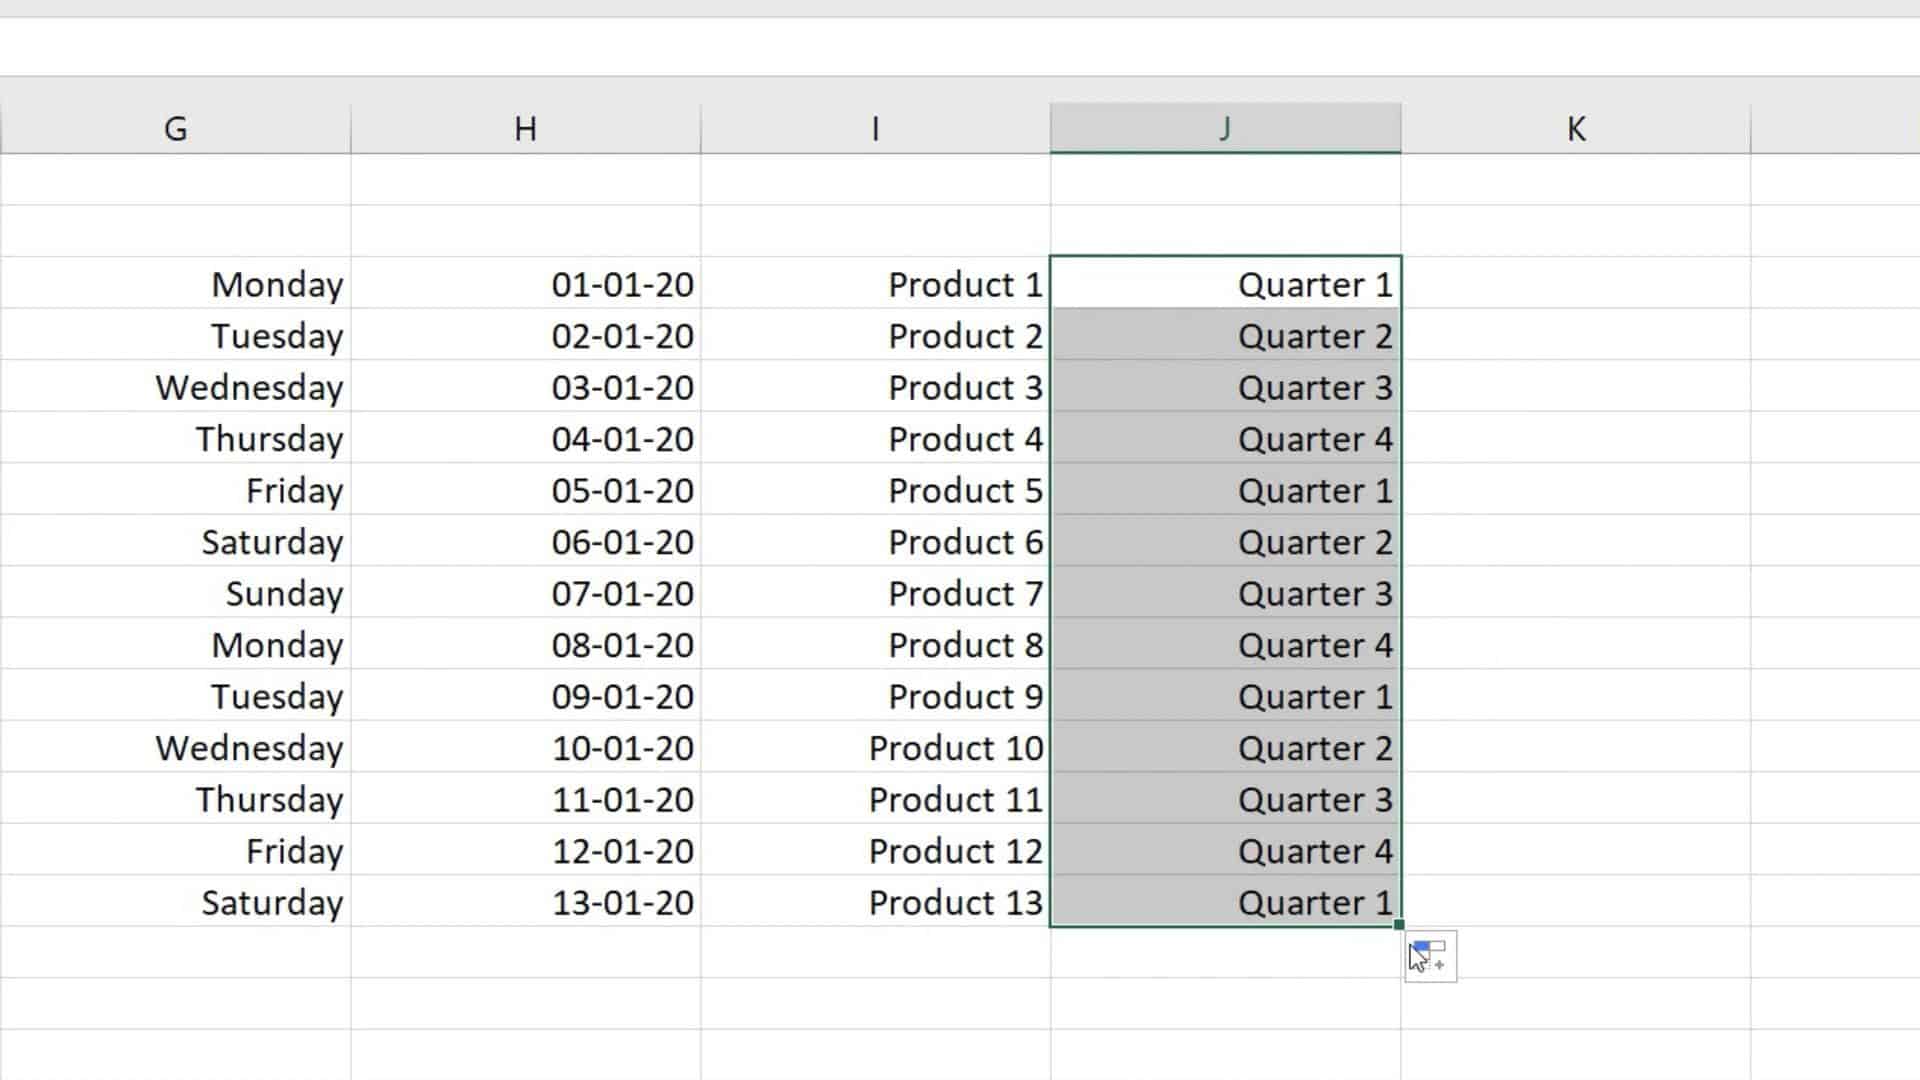Select column header J
Viewport: 1920px width, 1080px height.
(x=1225, y=127)
